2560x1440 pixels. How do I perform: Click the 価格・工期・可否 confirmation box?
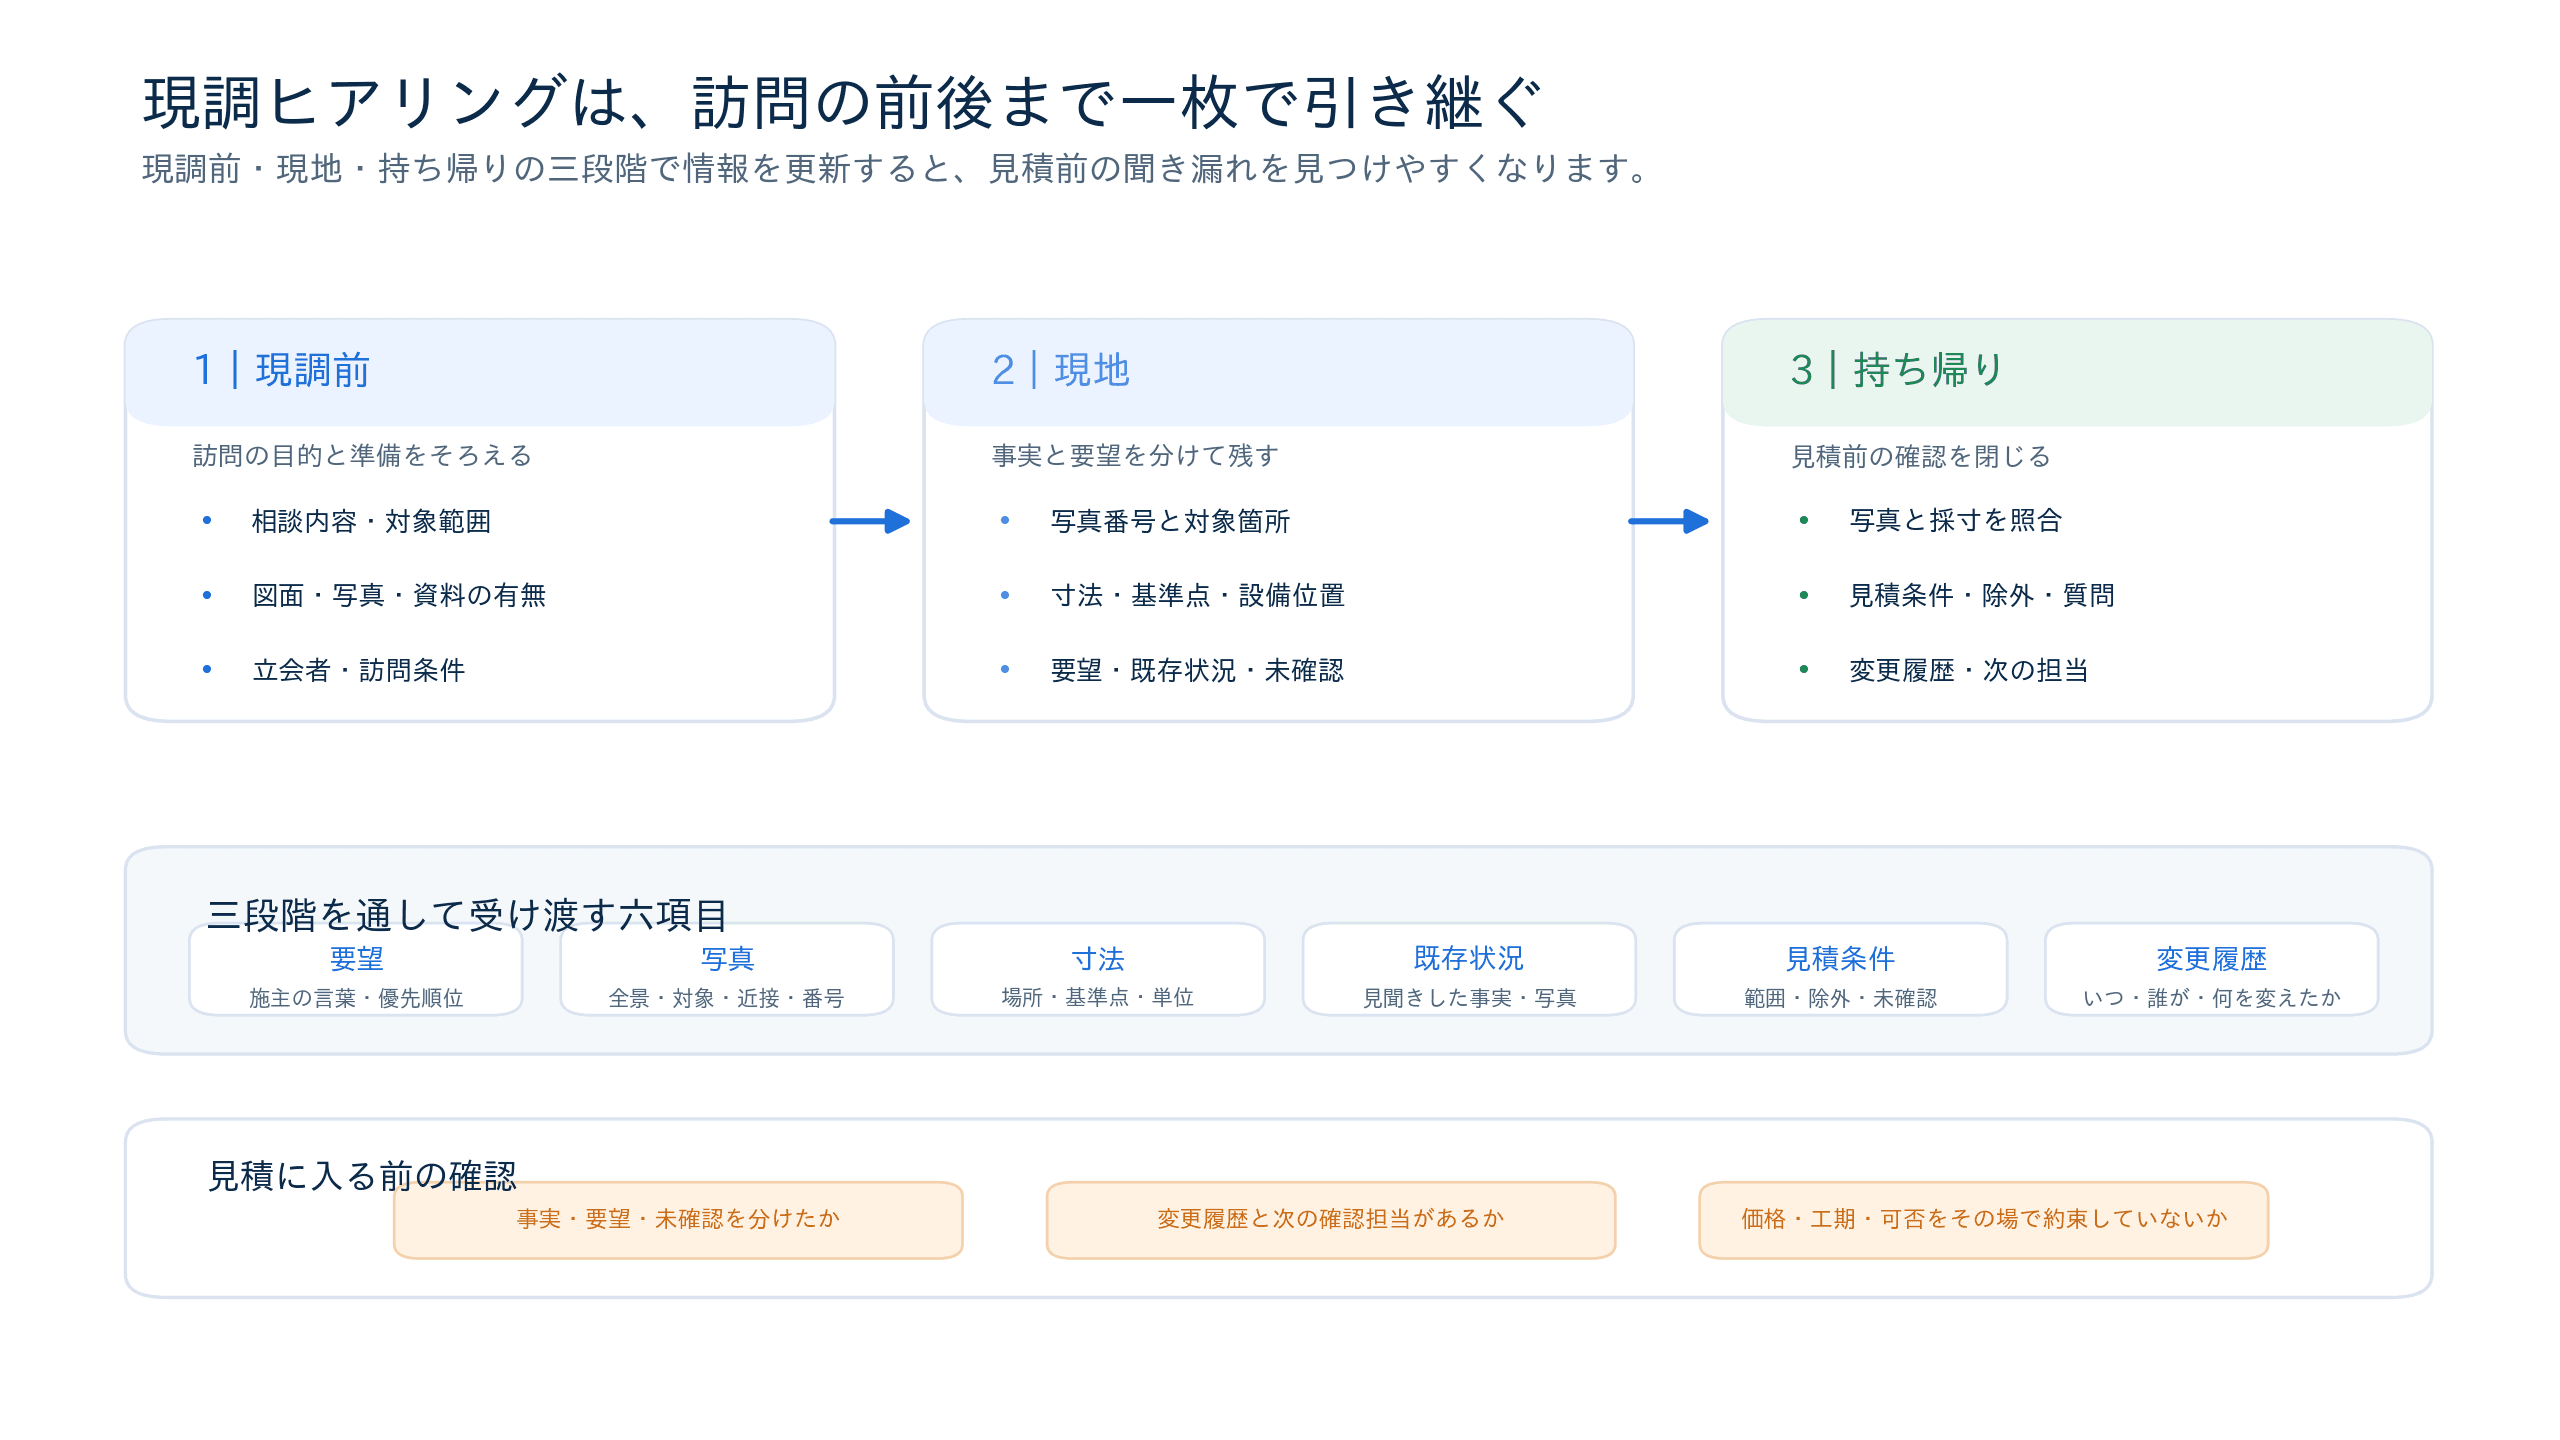[1984, 1220]
